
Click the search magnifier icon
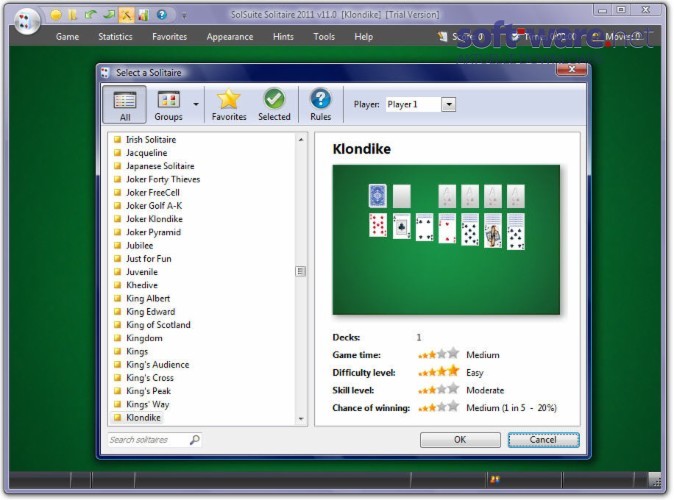coord(195,440)
